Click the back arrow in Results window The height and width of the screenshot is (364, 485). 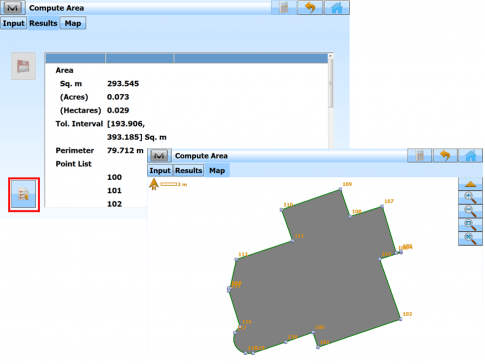click(310, 7)
